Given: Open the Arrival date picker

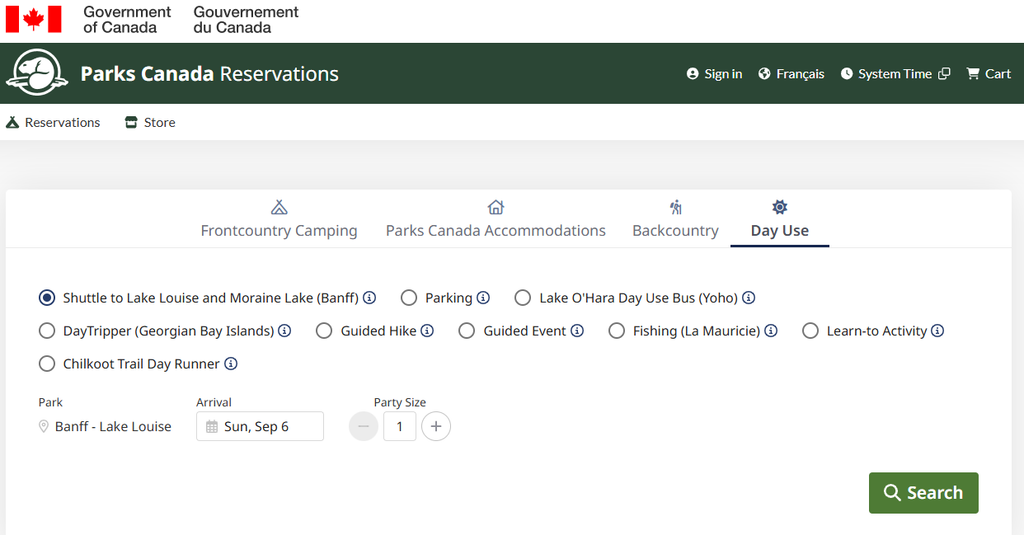Looking at the screenshot, I should coord(260,427).
